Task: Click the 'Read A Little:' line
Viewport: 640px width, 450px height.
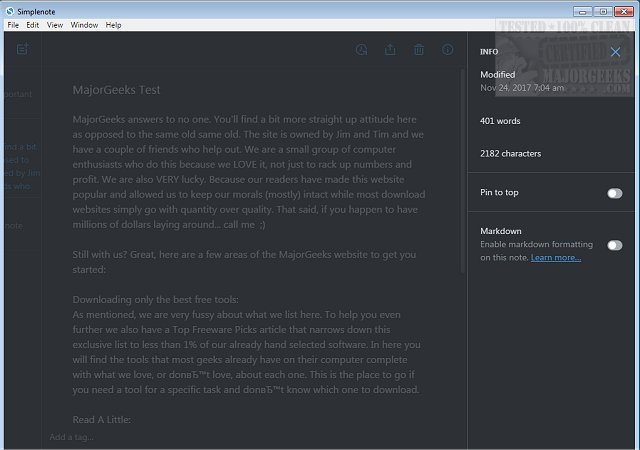Action: 102,420
